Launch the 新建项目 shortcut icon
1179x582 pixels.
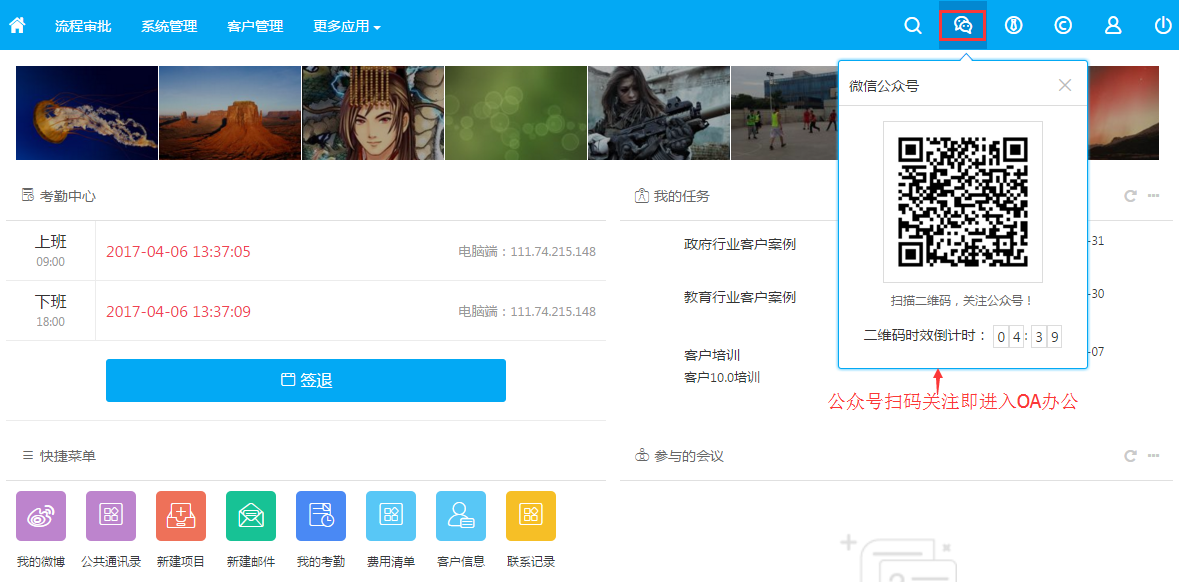click(x=180, y=516)
